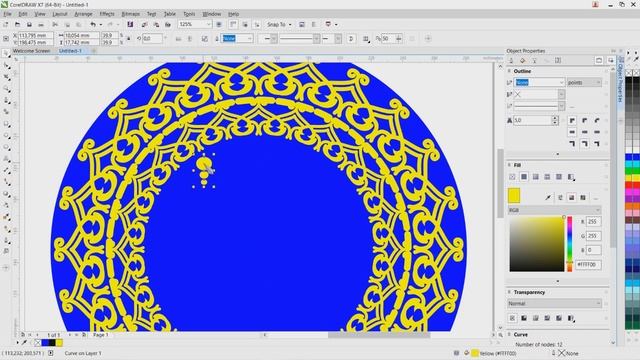Click the Save icon in standard toolbar
This screenshot has width=640, height=360.
(29, 24)
